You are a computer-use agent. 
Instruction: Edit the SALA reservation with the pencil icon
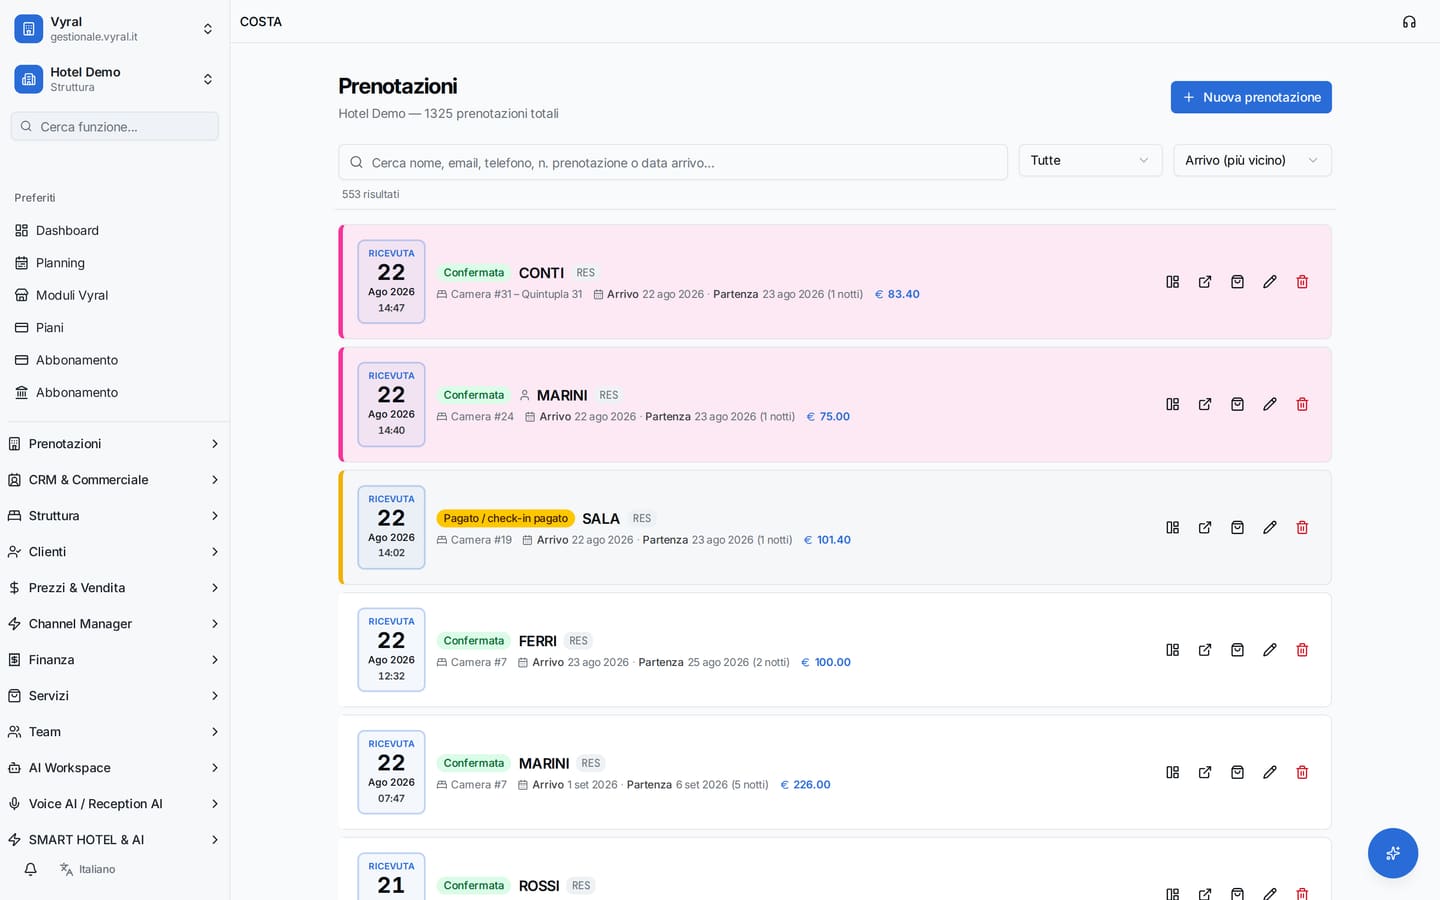(x=1270, y=527)
